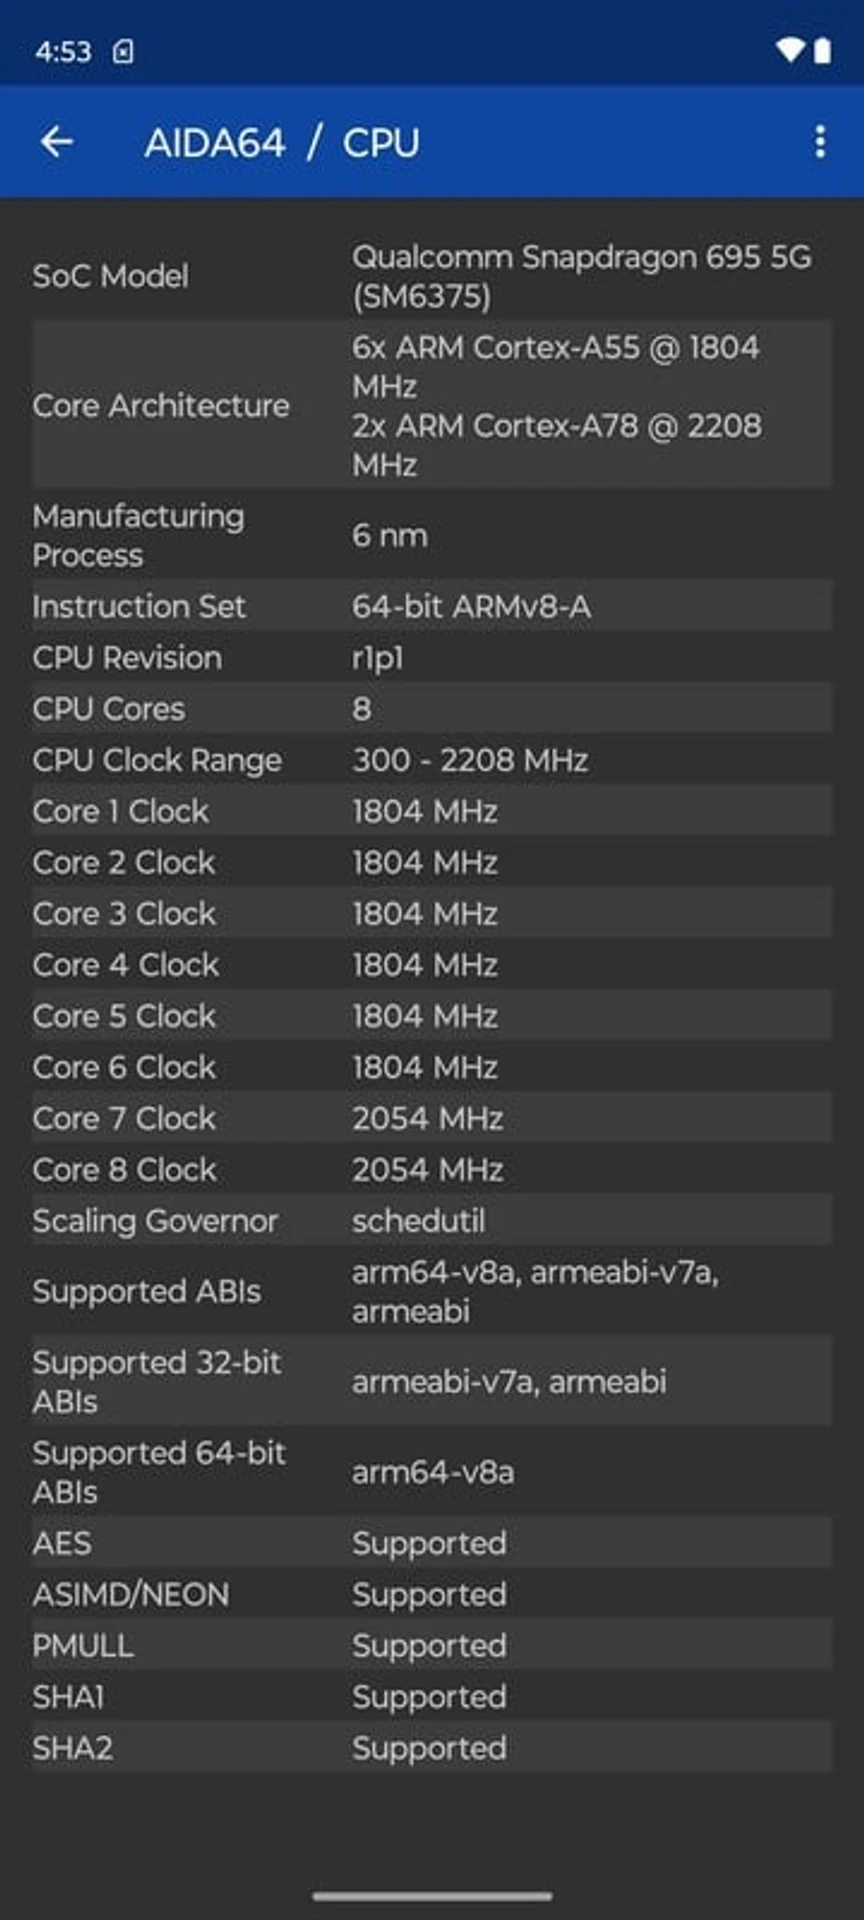The height and width of the screenshot is (1920, 864).
Task: Tap the Core 7 Clock row
Action: pos(432,1118)
